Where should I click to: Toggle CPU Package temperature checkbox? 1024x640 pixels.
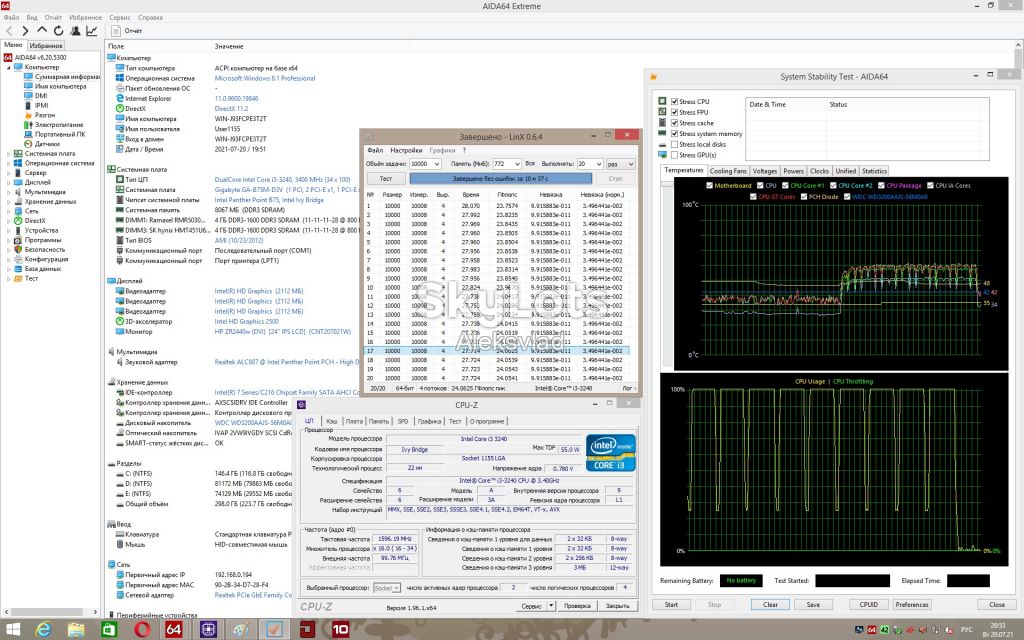[881, 185]
